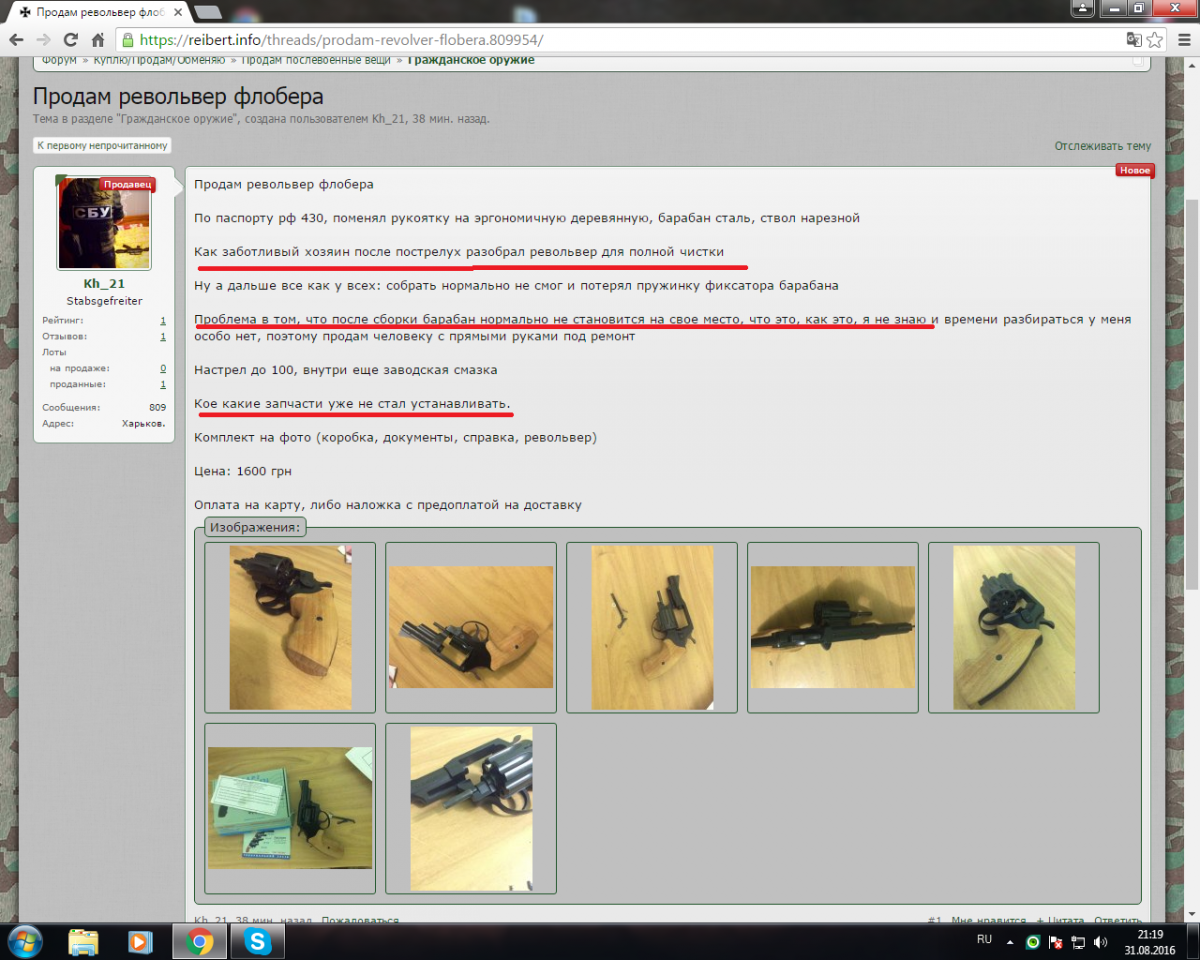
Task: Open a new browser tab
Action: [x=208, y=12]
